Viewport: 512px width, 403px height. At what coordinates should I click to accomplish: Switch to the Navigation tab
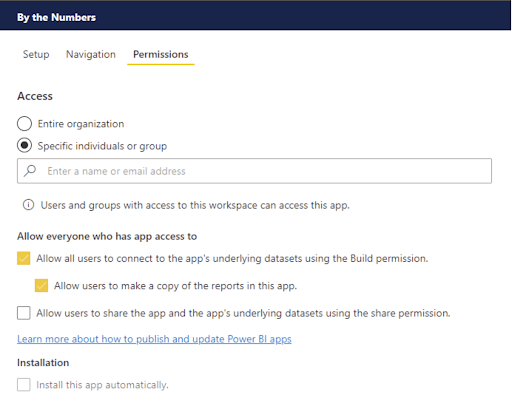[x=91, y=54]
